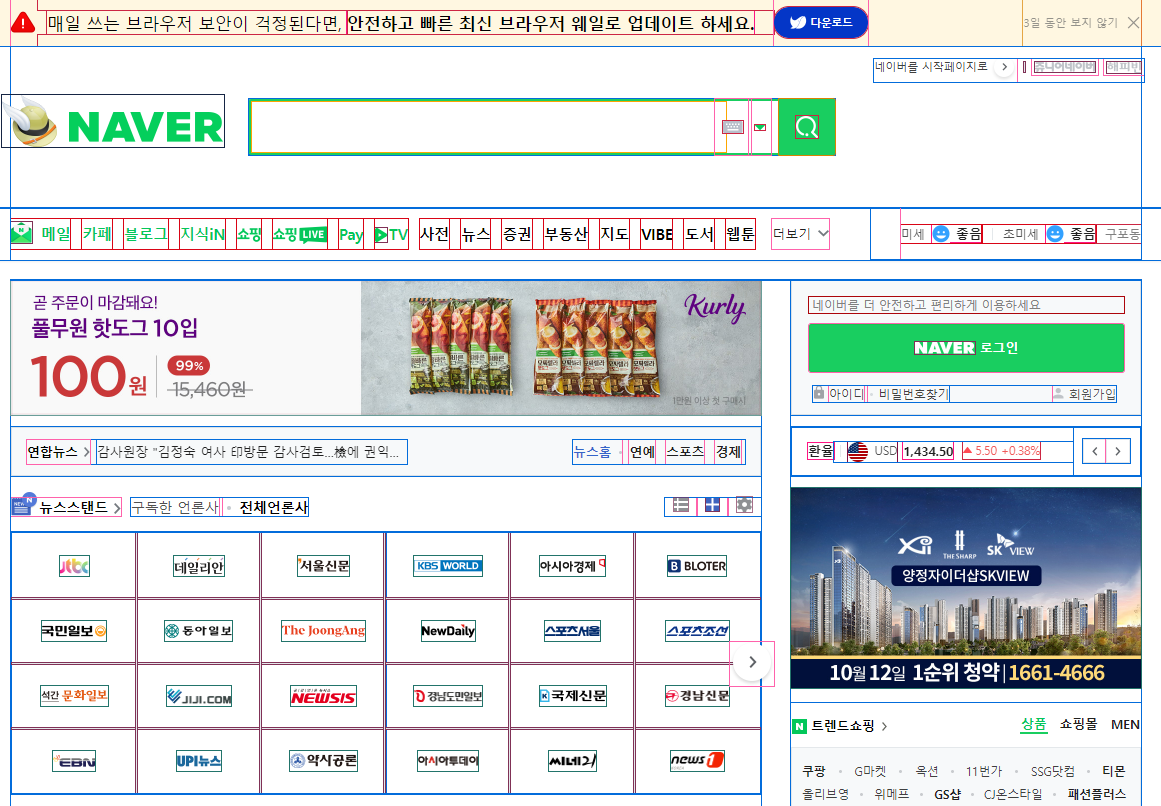The image size is (1161, 806).
Task: Select the 서울신문 press logo
Action: click(324, 565)
